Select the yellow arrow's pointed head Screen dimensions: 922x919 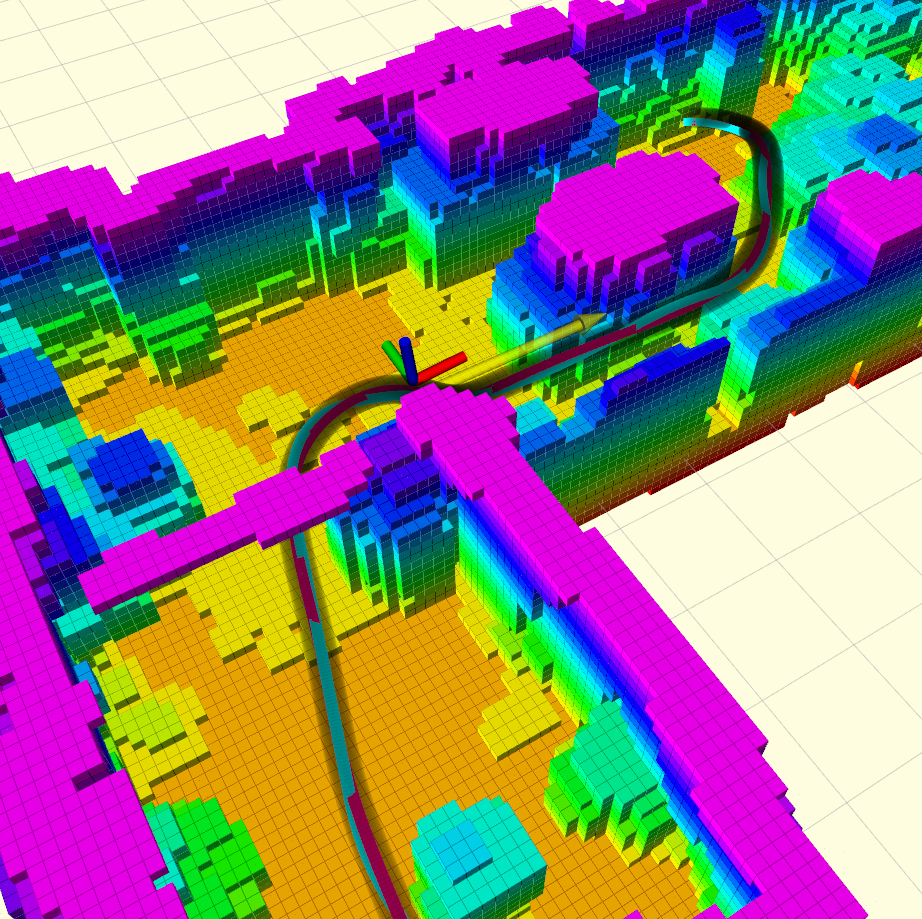click(x=589, y=323)
